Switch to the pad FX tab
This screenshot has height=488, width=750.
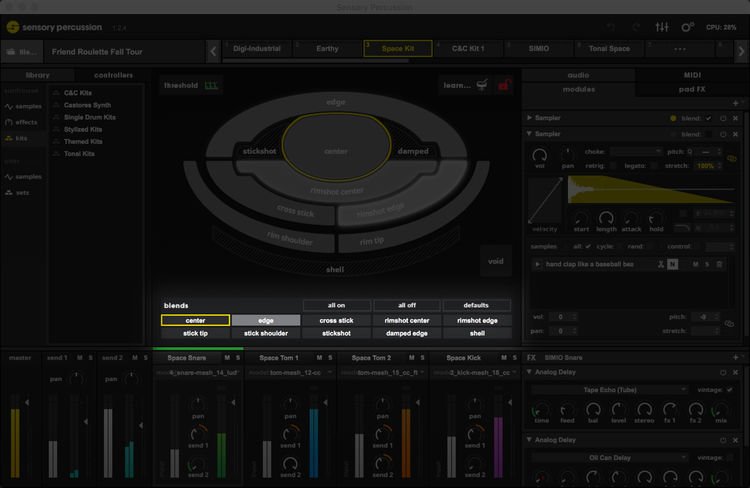(692, 89)
